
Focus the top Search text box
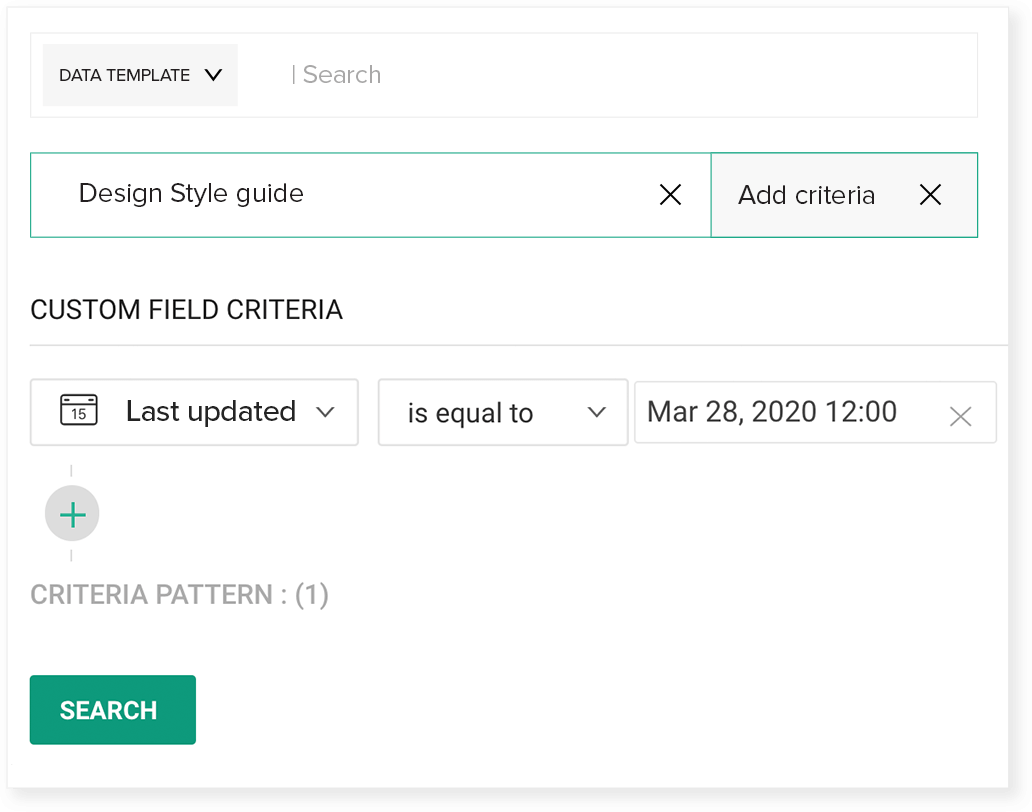[620, 75]
